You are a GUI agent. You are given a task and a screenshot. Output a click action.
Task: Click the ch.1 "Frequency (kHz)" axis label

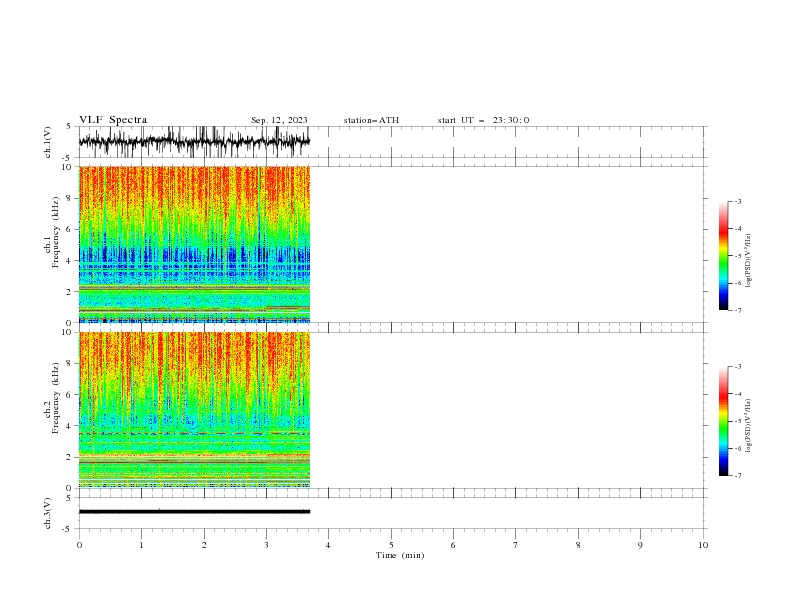56,232
